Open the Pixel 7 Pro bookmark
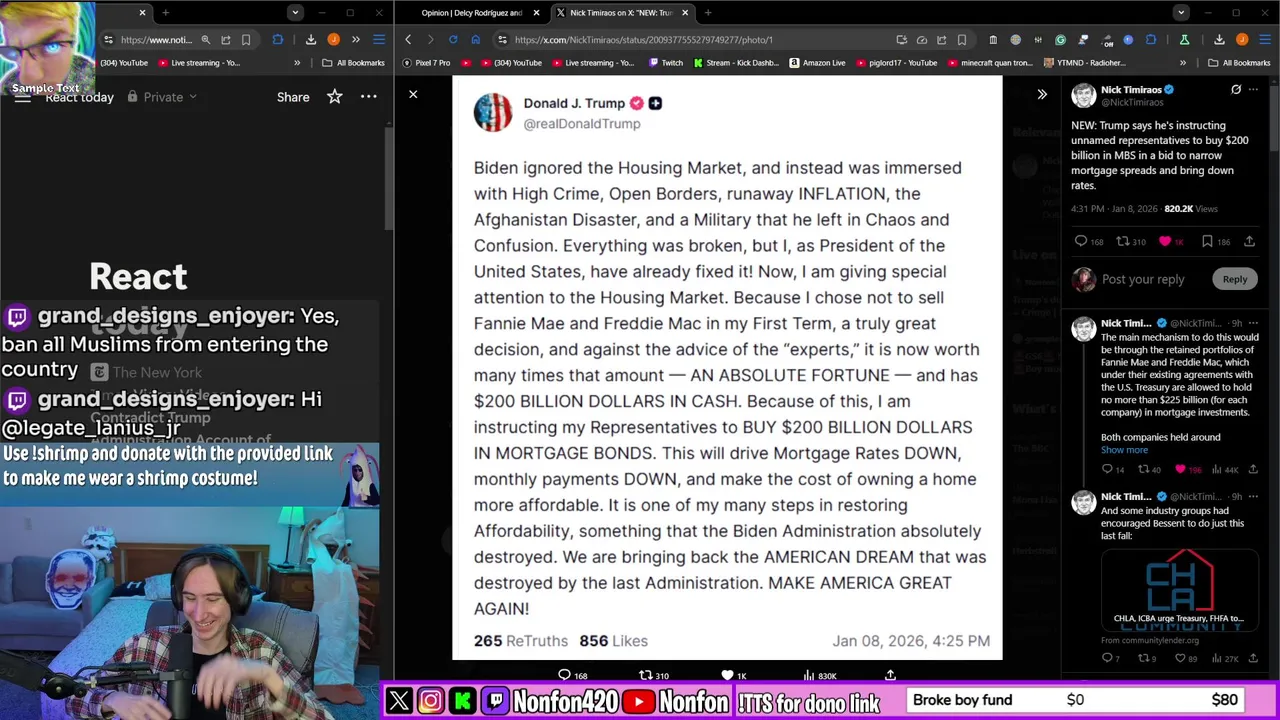The width and height of the screenshot is (1280, 720). pos(426,63)
